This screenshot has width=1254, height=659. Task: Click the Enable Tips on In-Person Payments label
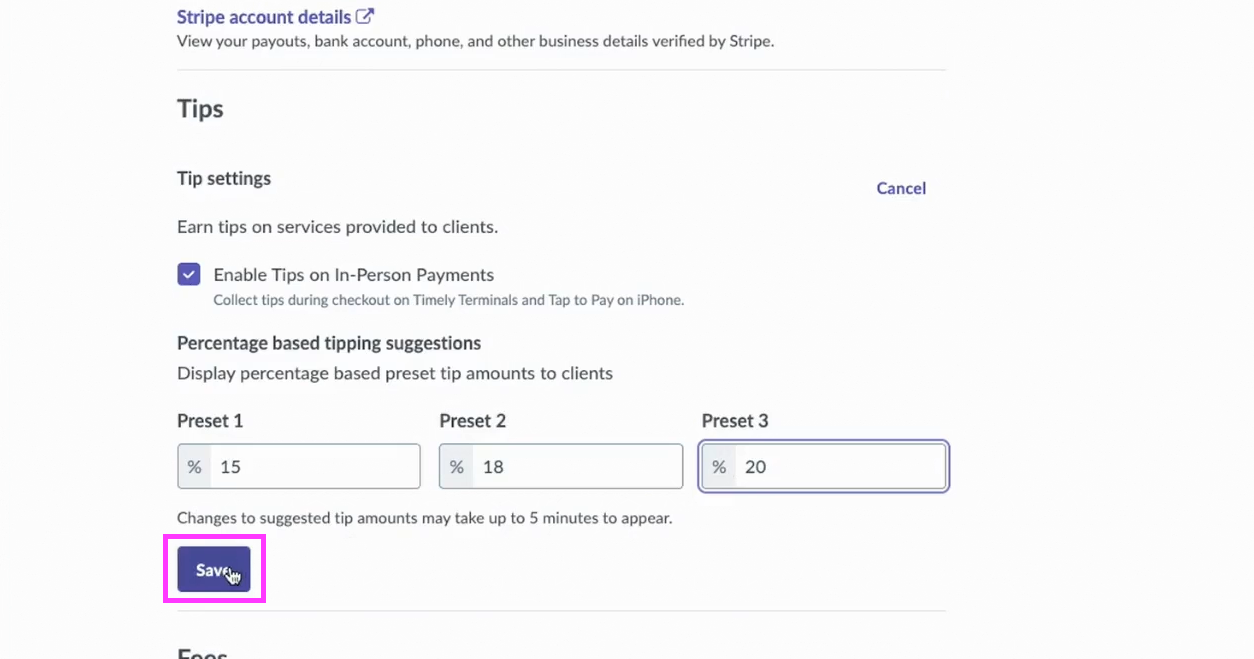click(x=353, y=275)
